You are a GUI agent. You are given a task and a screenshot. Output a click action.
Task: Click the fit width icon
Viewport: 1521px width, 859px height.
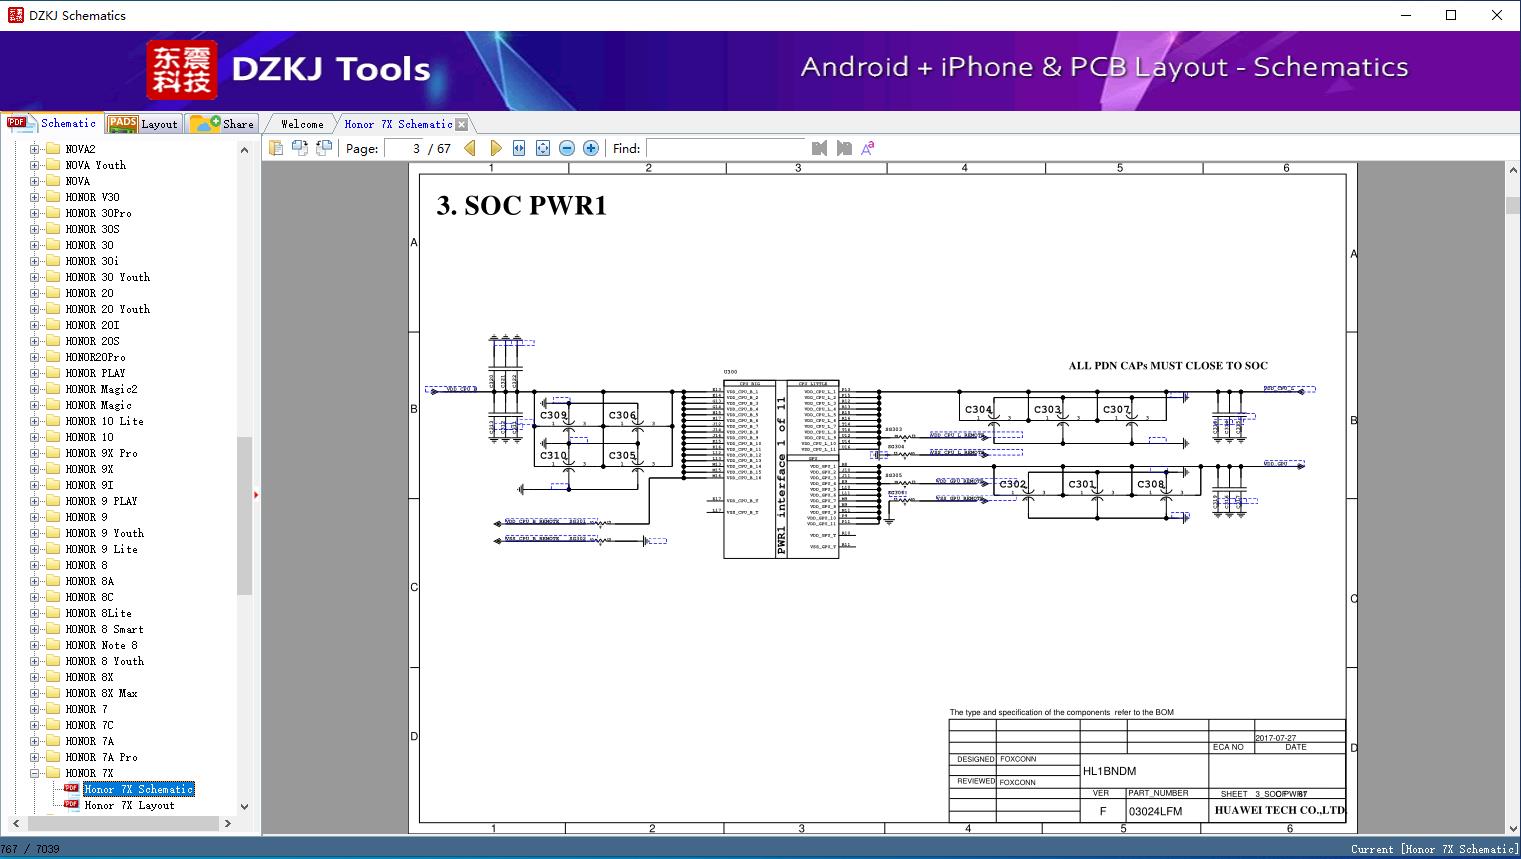point(519,148)
